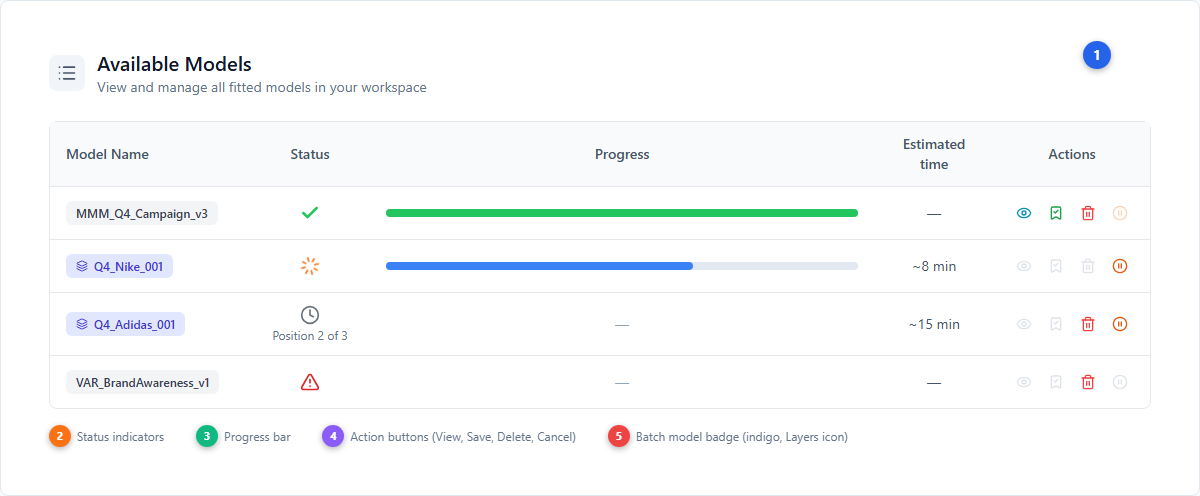Click the save icon in VAR_BrandAwareness_v1 row

coord(1056,382)
